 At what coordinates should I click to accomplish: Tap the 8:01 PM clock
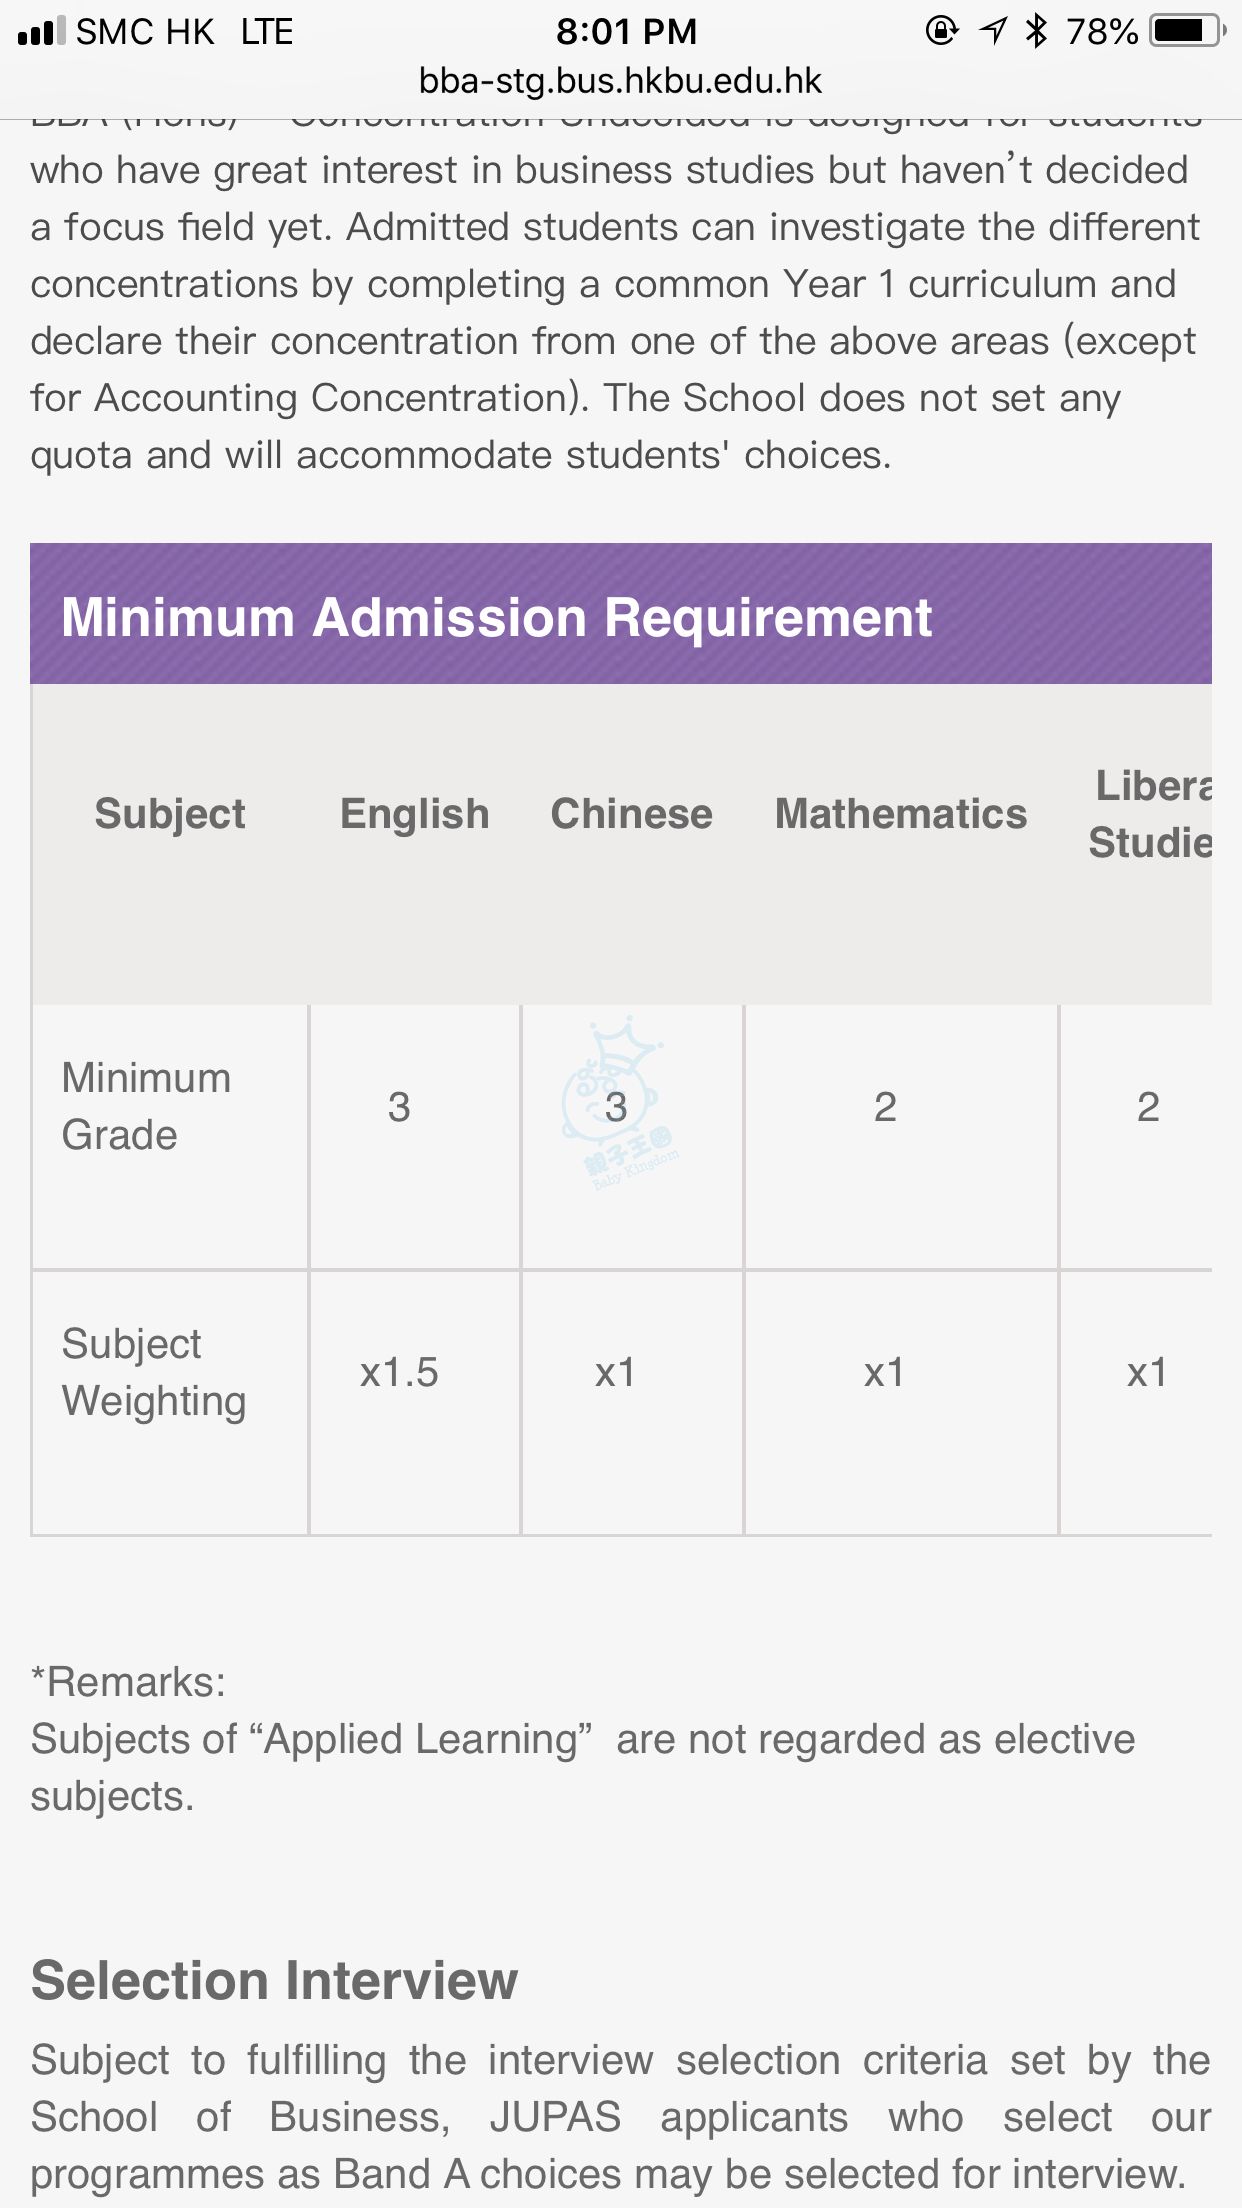(626, 32)
